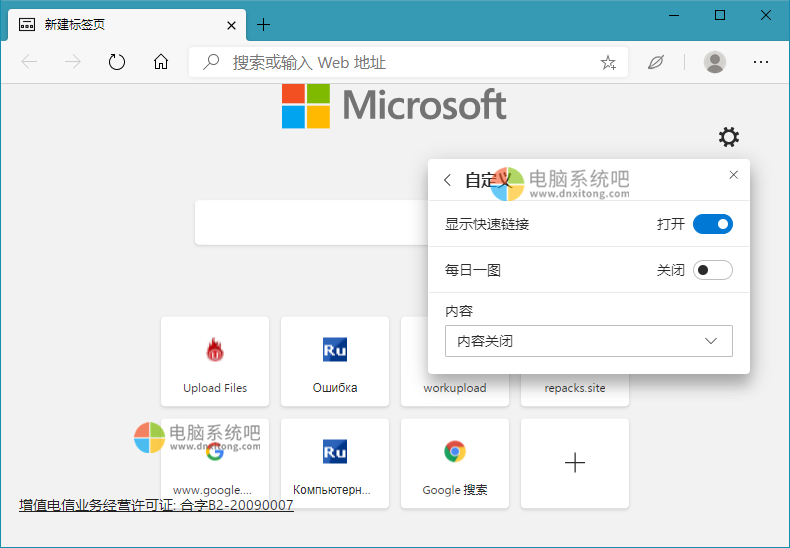790x548 pixels.
Task: Maximize the browser window
Action: 720,16
